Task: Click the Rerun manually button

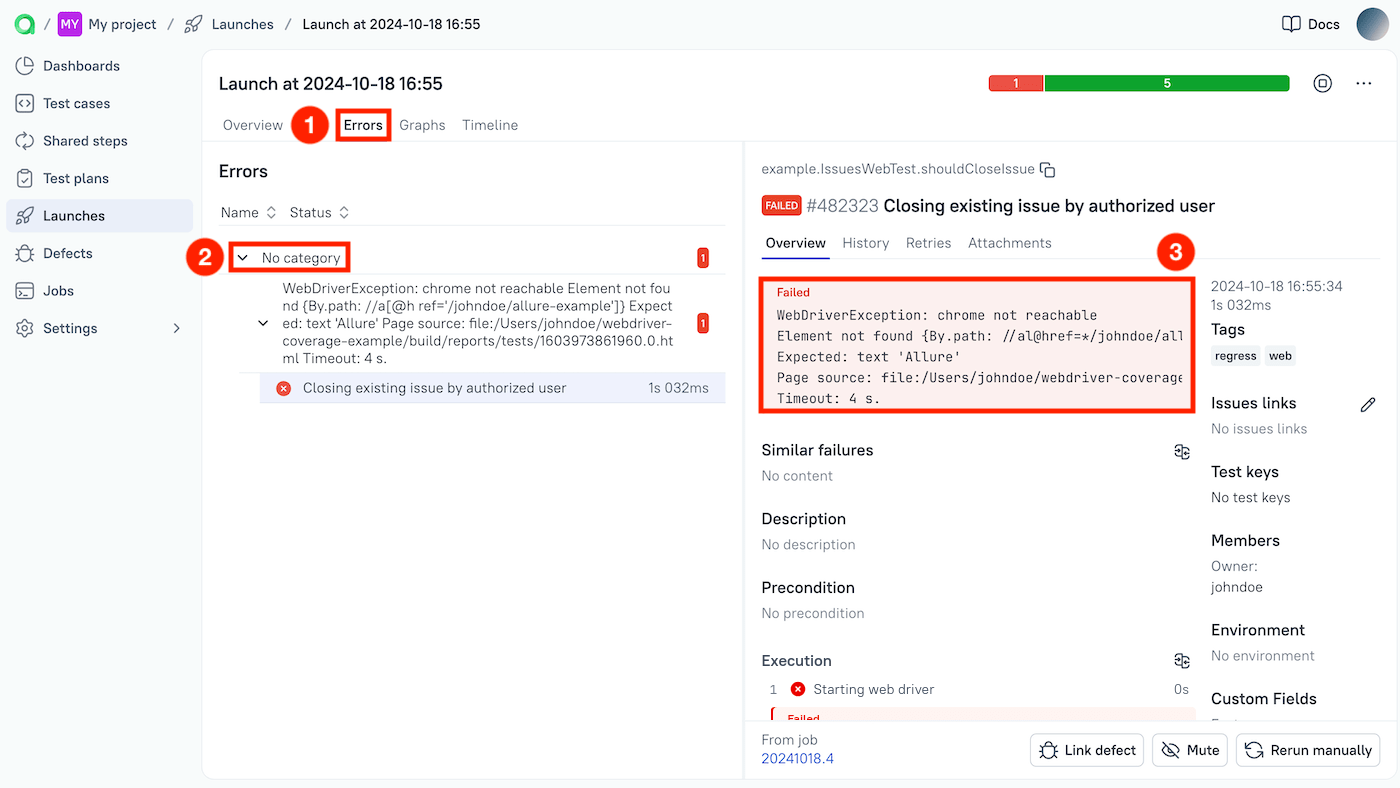Action: pos(1307,750)
